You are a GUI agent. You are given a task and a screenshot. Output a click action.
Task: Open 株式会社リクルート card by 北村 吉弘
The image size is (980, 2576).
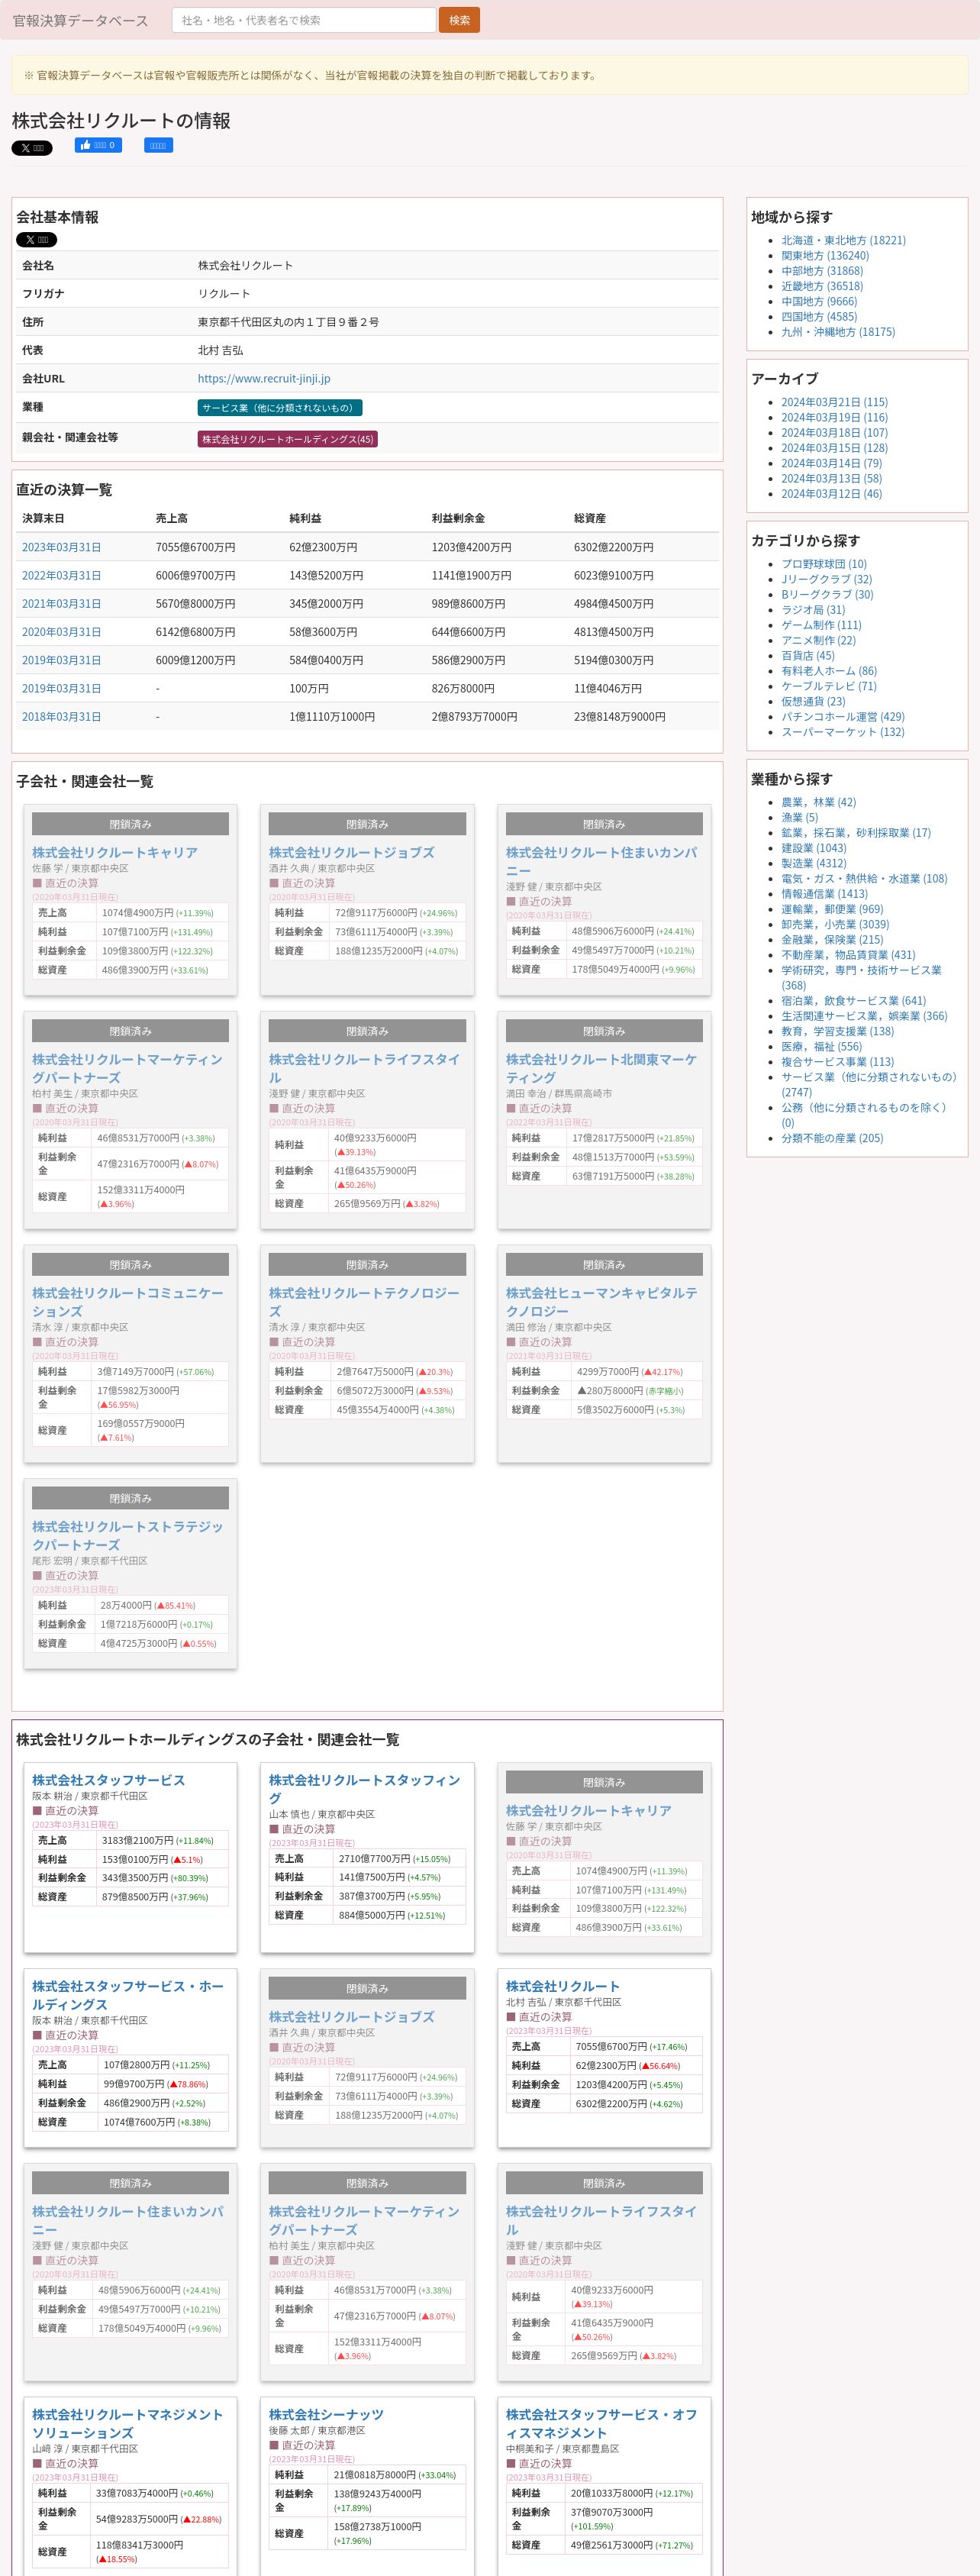click(562, 1986)
